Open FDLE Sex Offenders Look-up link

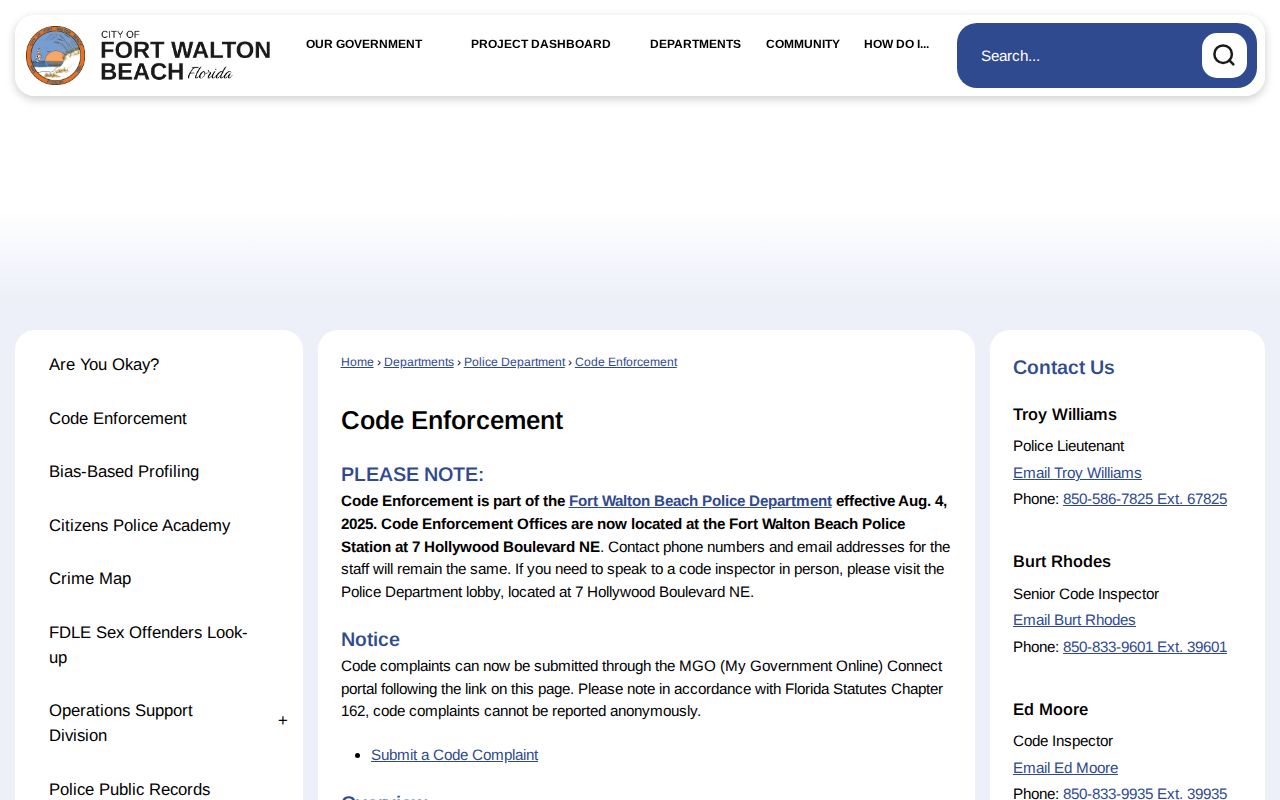click(148, 645)
